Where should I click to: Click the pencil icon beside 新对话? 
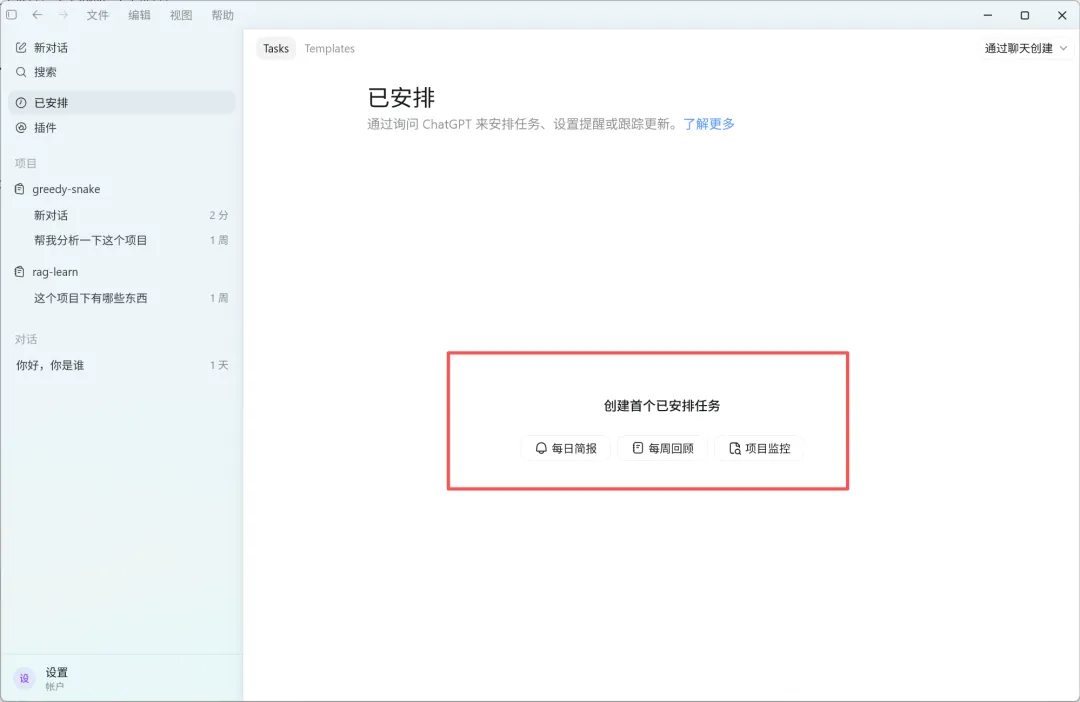[21, 48]
